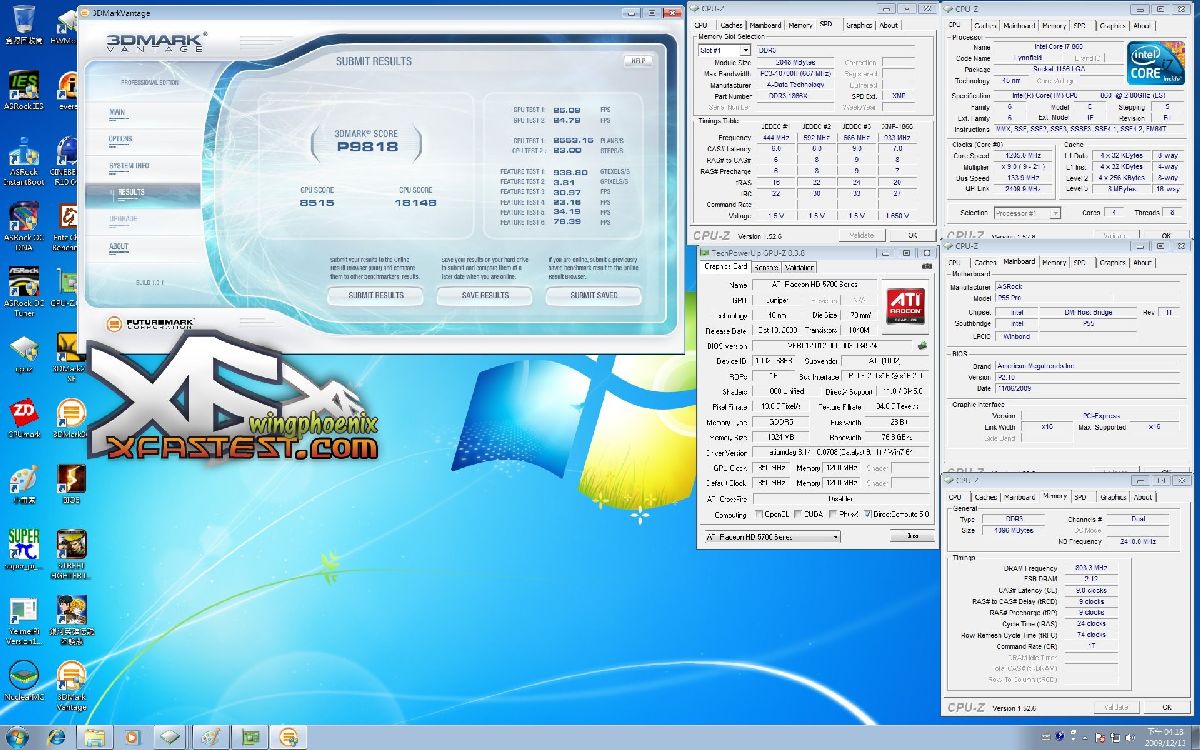Click HELP button in 3DMark Vantage
Screen dimensions: 1200x750
(637, 61)
